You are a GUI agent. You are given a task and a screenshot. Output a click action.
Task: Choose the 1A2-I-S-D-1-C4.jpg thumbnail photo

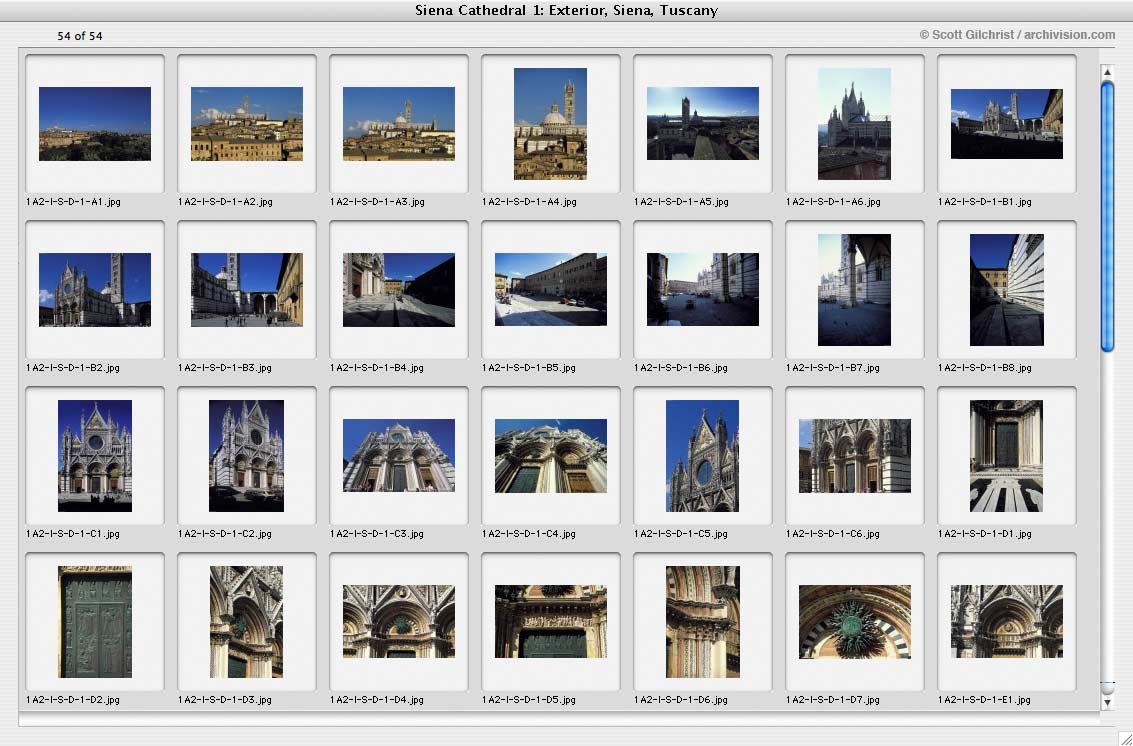(551, 455)
